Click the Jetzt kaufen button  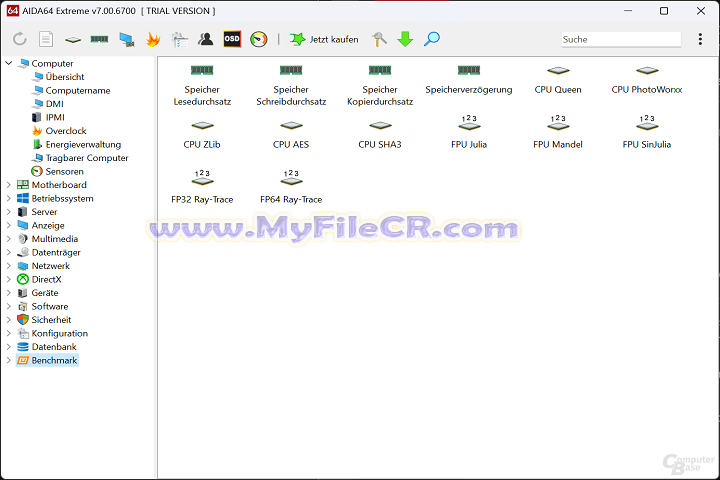tap(324, 40)
